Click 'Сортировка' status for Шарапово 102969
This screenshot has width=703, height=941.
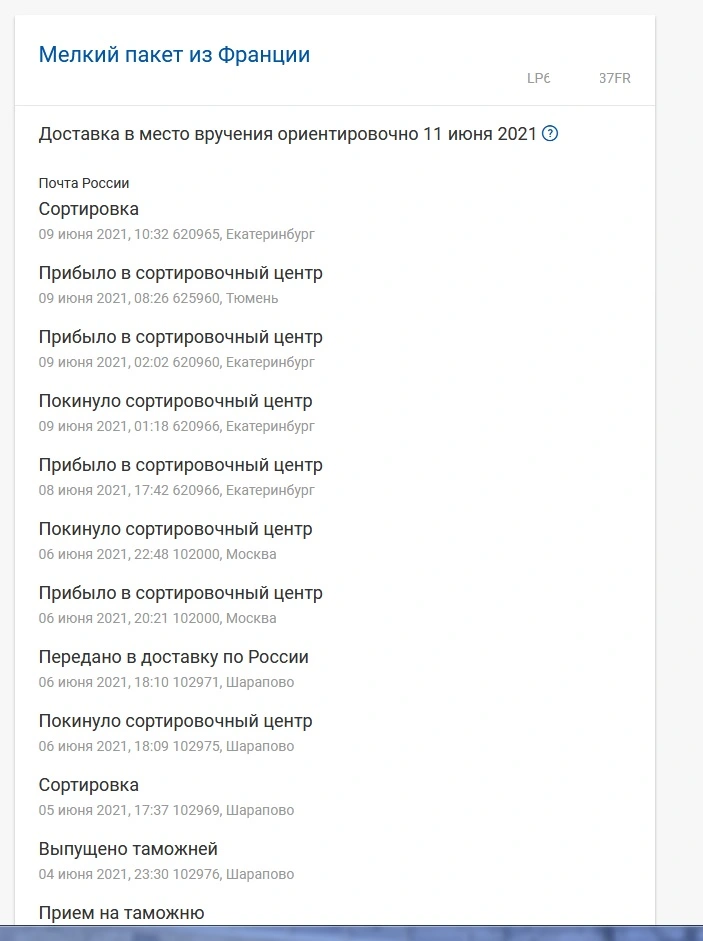(x=89, y=785)
